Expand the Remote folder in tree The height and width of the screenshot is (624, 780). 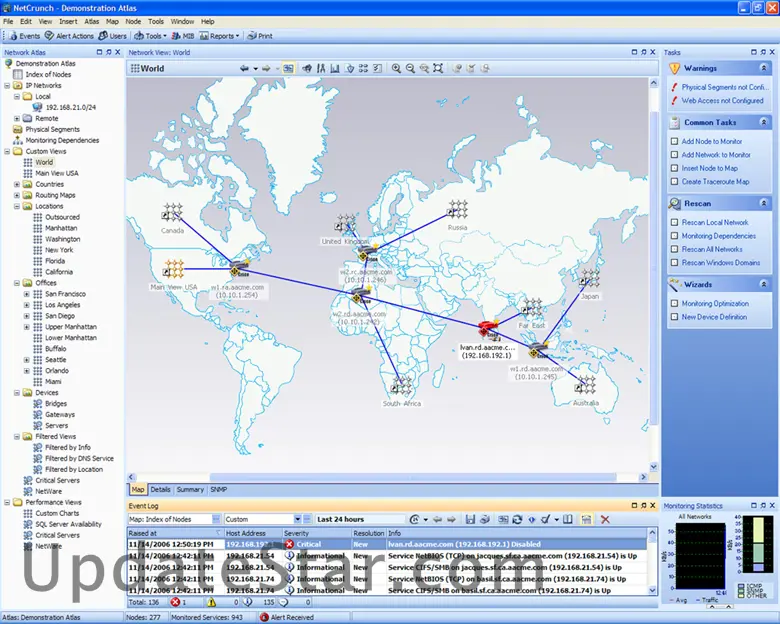click(17, 118)
